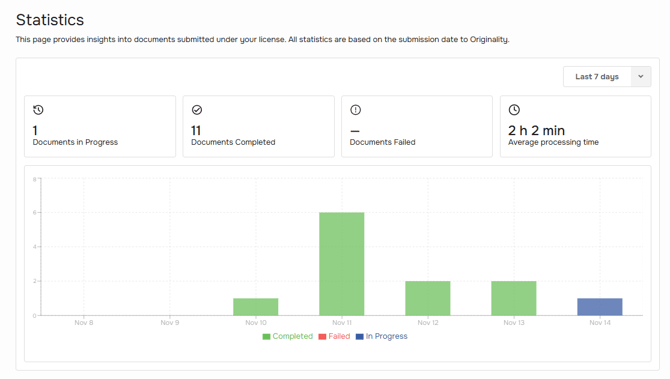The width and height of the screenshot is (670, 379).
Task: Click the clock icon above Average processing time
Action: click(514, 110)
